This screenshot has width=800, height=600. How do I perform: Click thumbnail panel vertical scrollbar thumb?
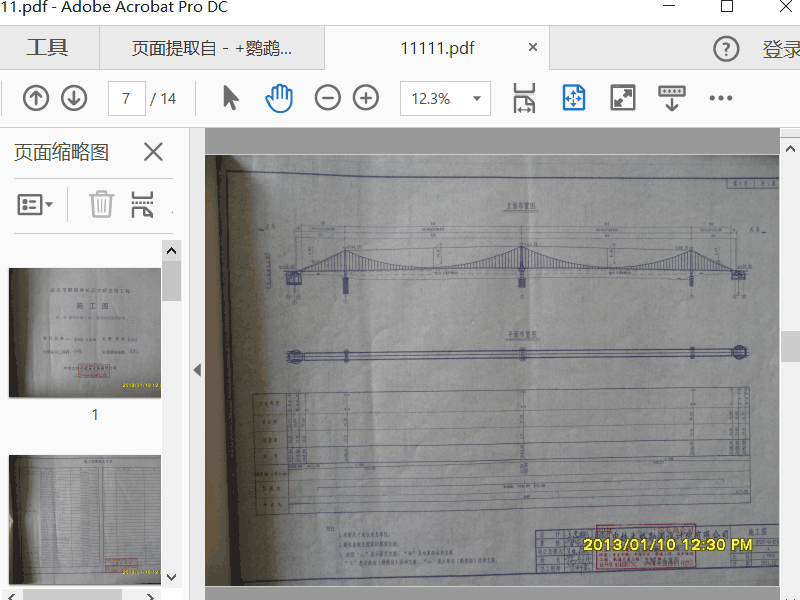tap(171, 281)
